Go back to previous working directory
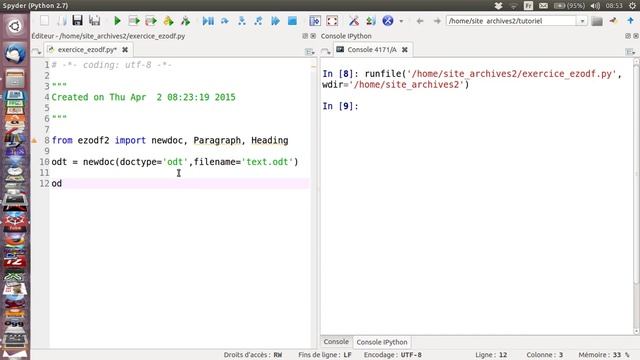Viewport: 640px width, 360px height. [x=420, y=21]
